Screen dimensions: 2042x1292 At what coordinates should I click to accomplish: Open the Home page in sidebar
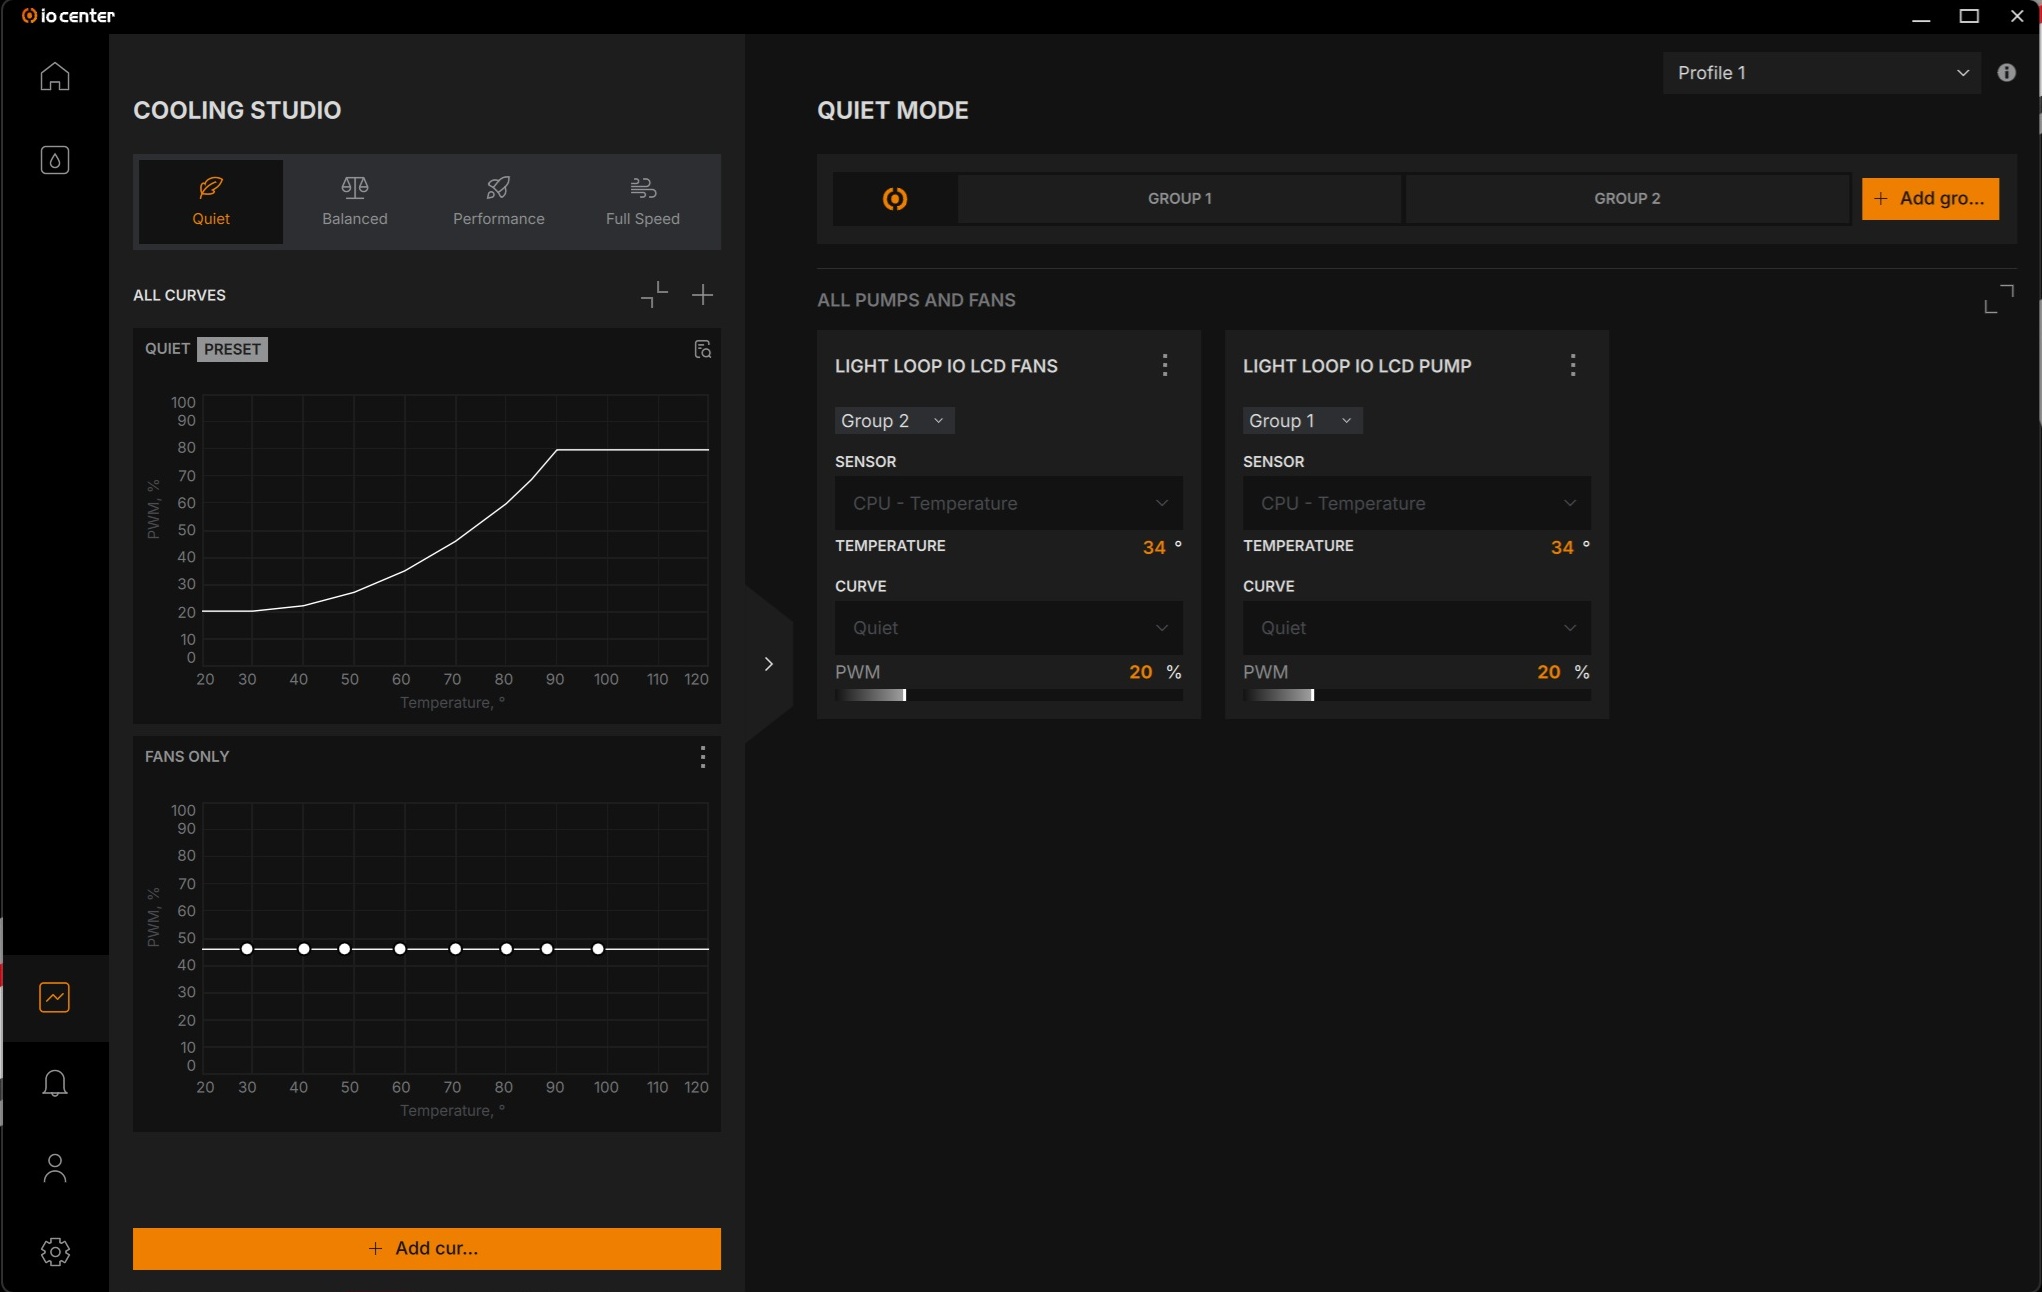click(55, 76)
